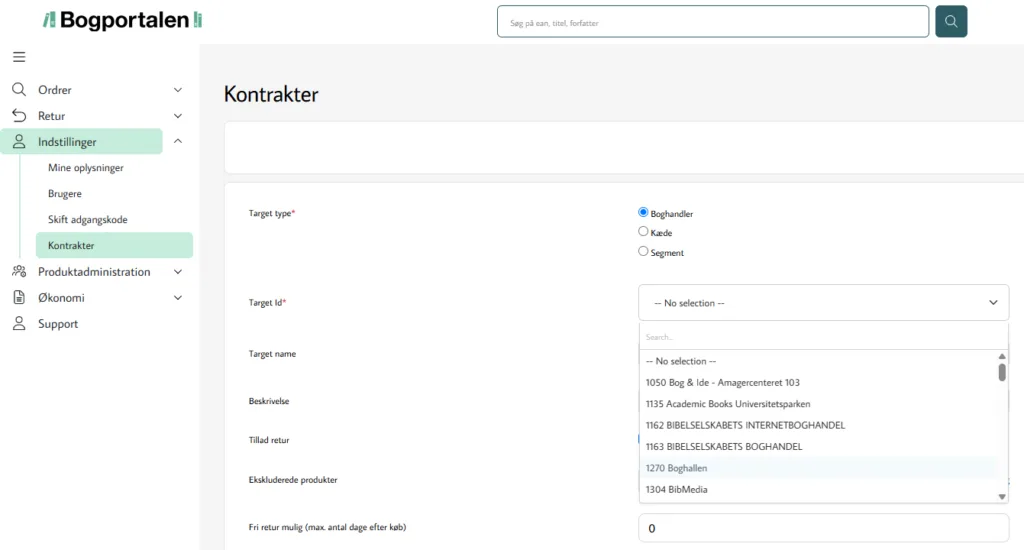Click the Bogportalen logo

pos(122,20)
